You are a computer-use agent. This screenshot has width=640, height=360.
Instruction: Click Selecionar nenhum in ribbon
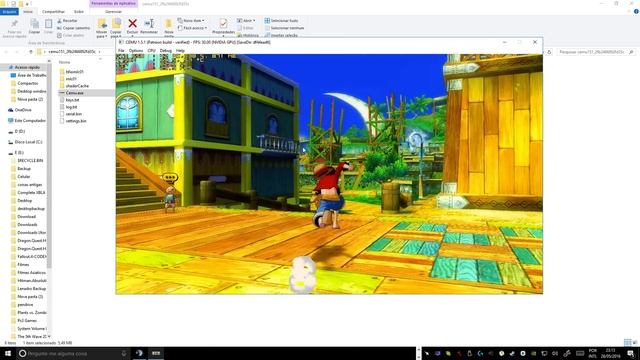pos(284,28)
